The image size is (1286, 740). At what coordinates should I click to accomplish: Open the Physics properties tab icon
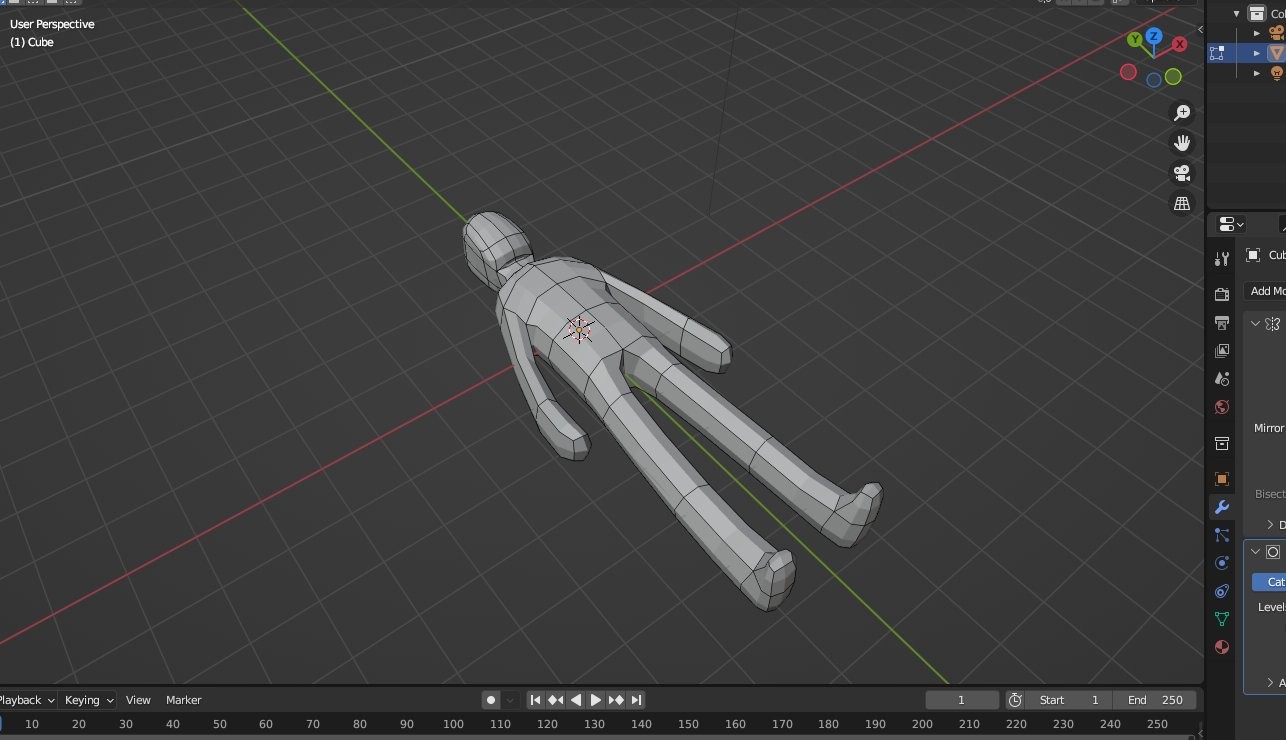pos(1221,563)
